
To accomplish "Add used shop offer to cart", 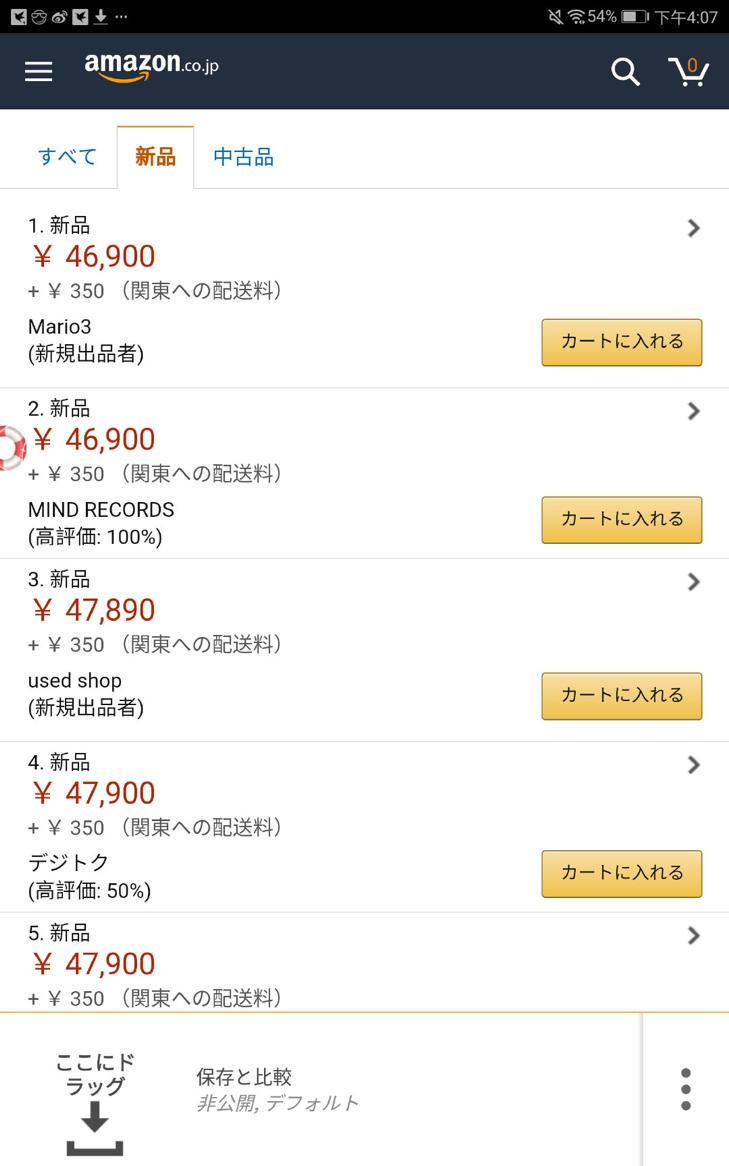I will click(622, 696).
